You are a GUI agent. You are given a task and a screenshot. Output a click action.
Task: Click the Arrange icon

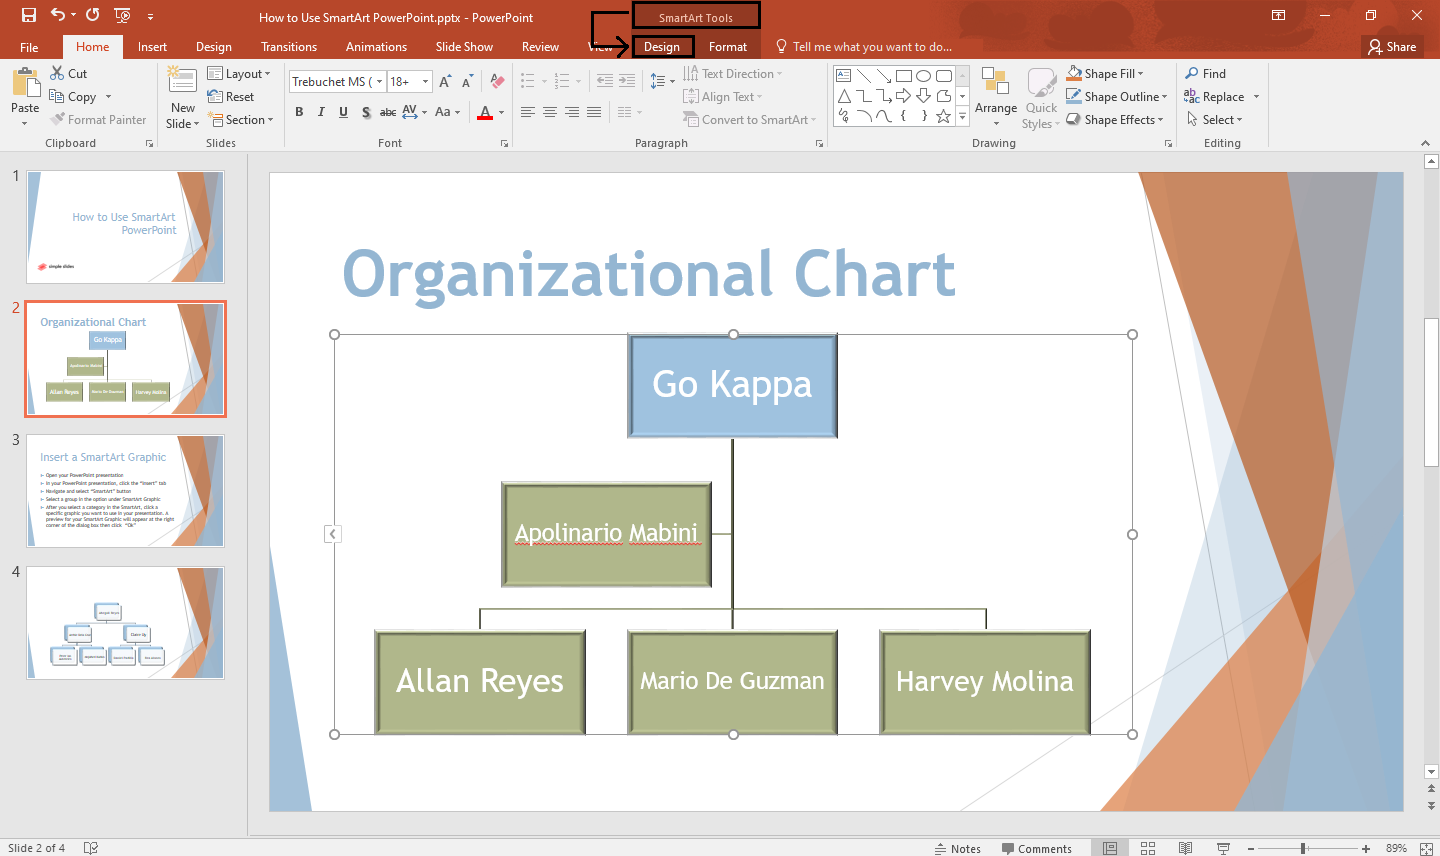[x=995, y=97]
